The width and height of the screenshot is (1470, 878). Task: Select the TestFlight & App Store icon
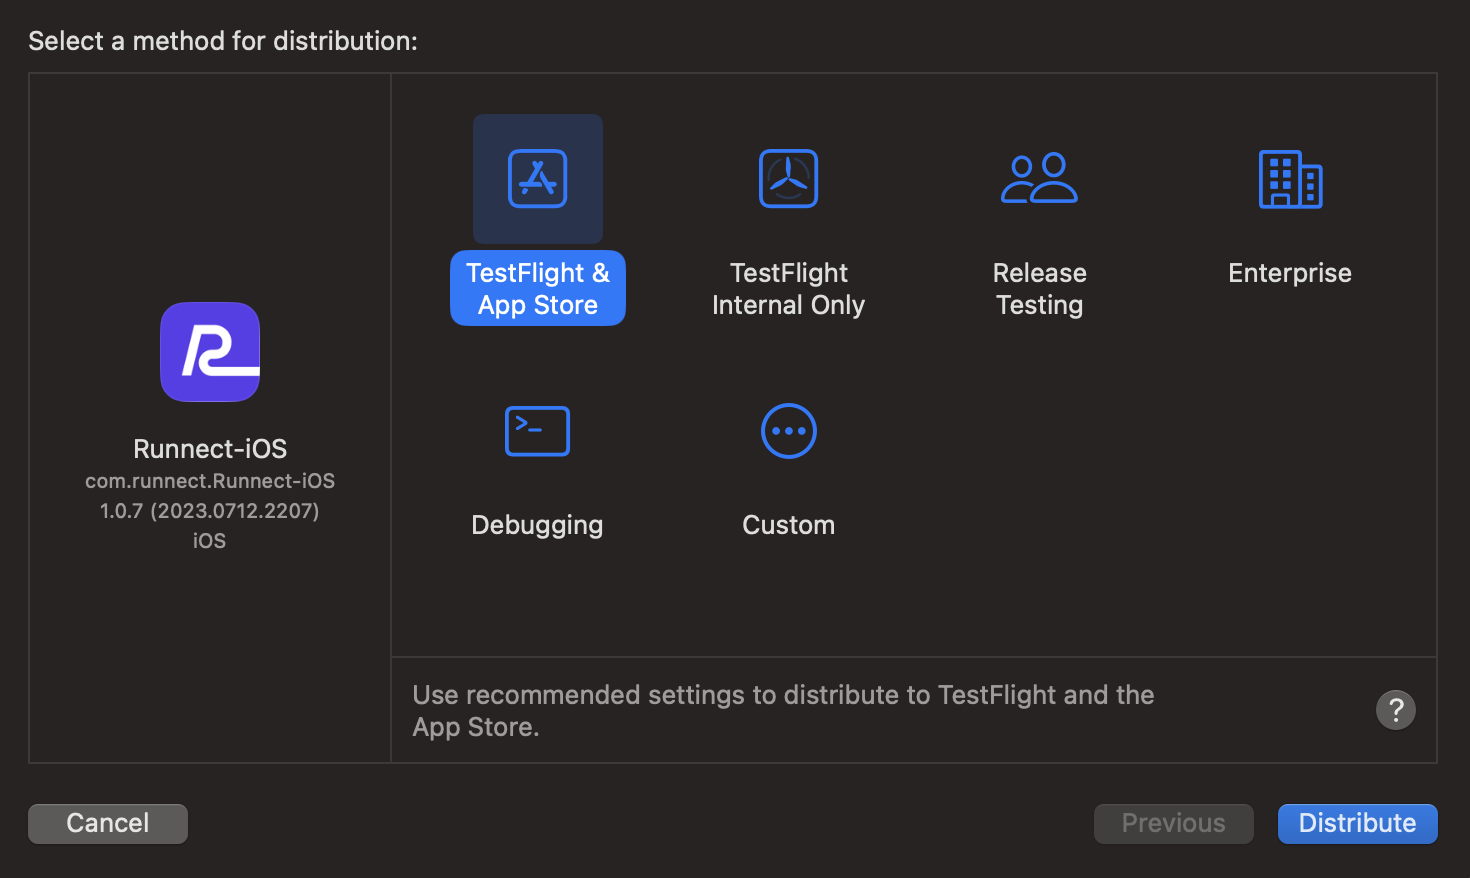click(538, 179)
